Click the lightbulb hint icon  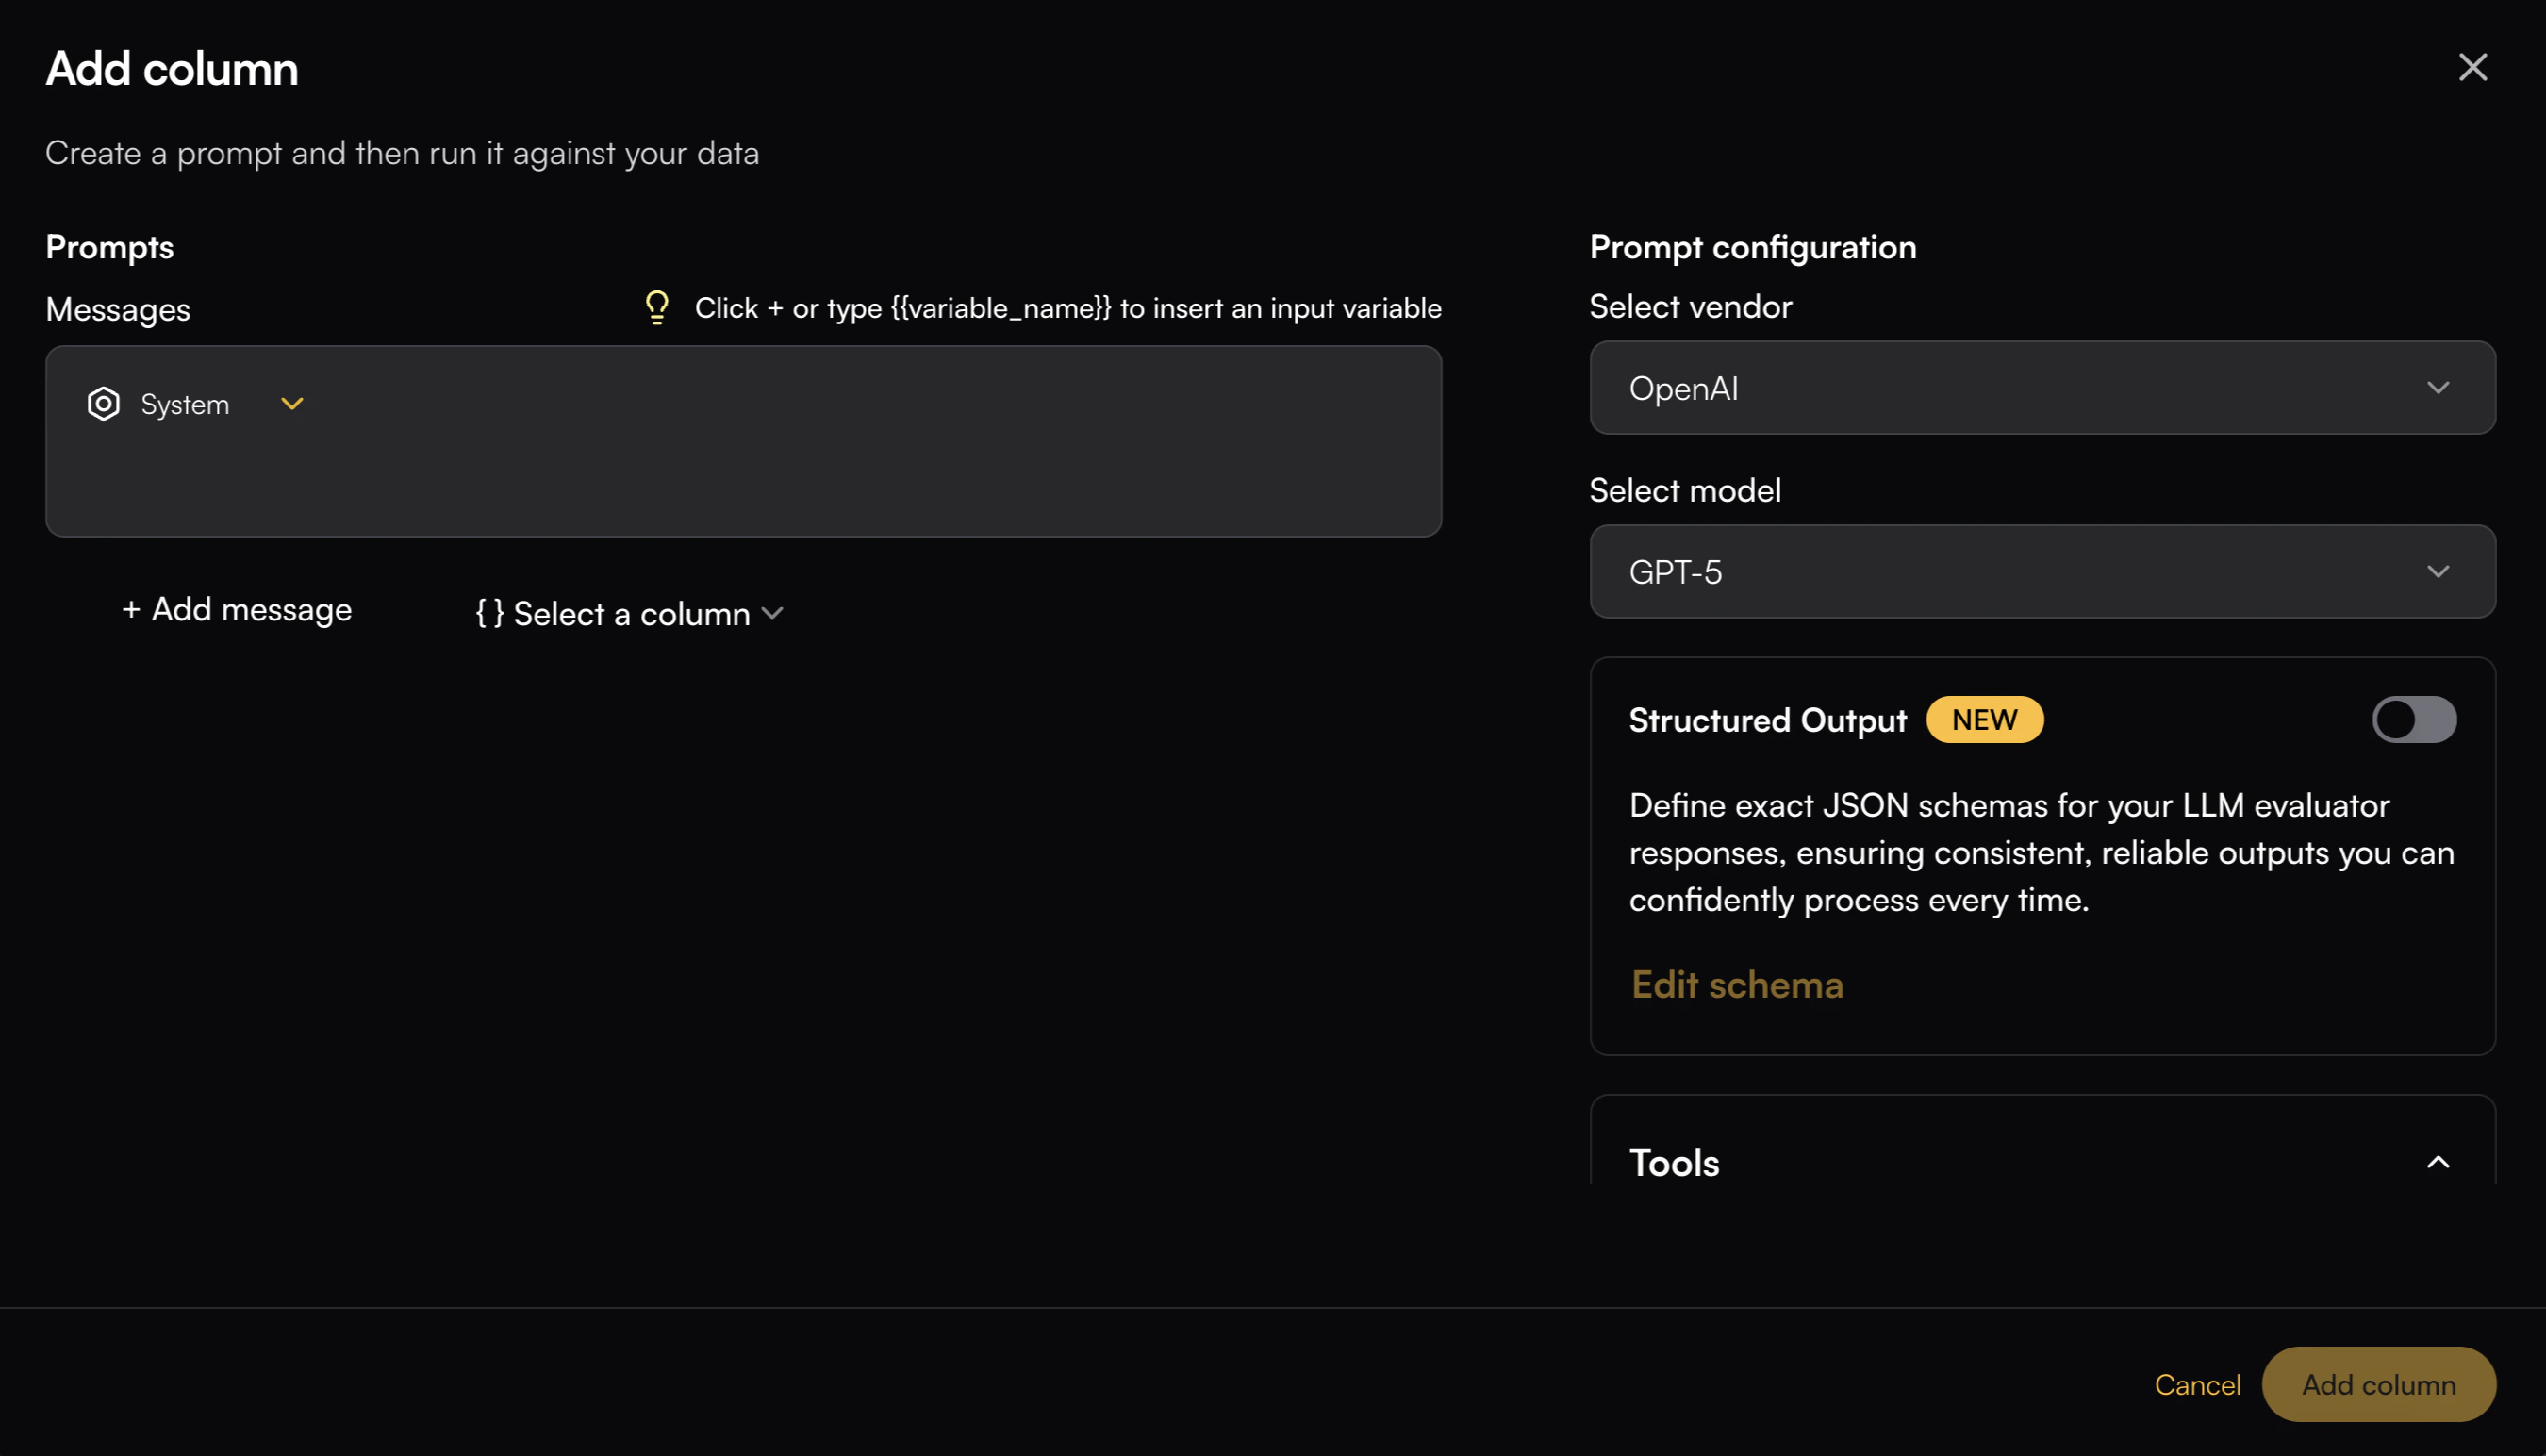click(657, 307)
